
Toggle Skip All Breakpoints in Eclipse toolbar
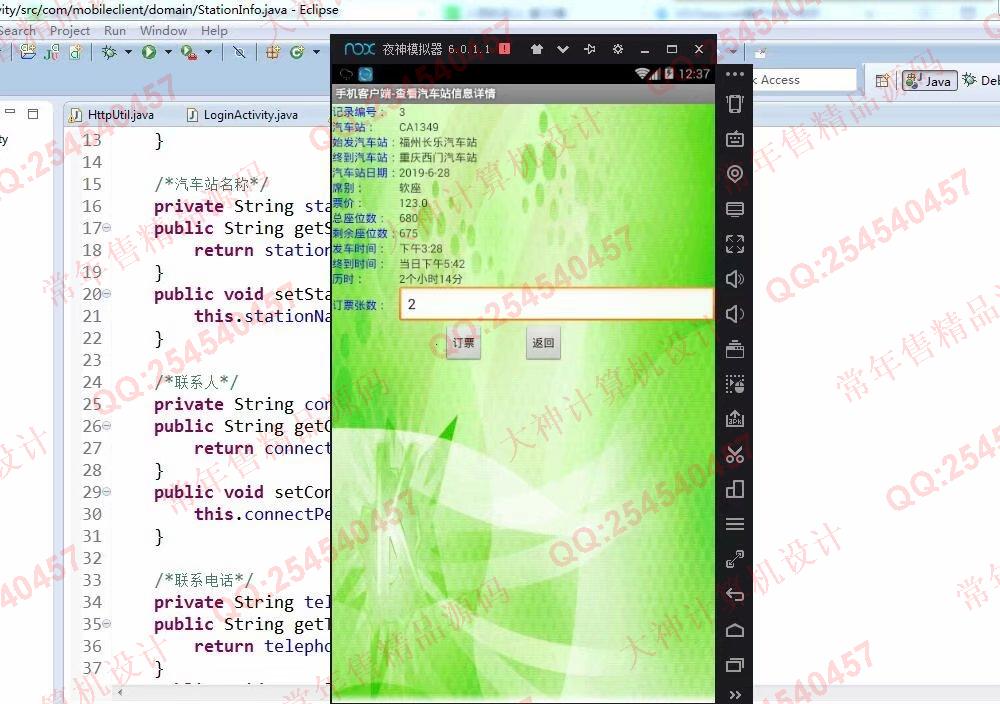239,52
